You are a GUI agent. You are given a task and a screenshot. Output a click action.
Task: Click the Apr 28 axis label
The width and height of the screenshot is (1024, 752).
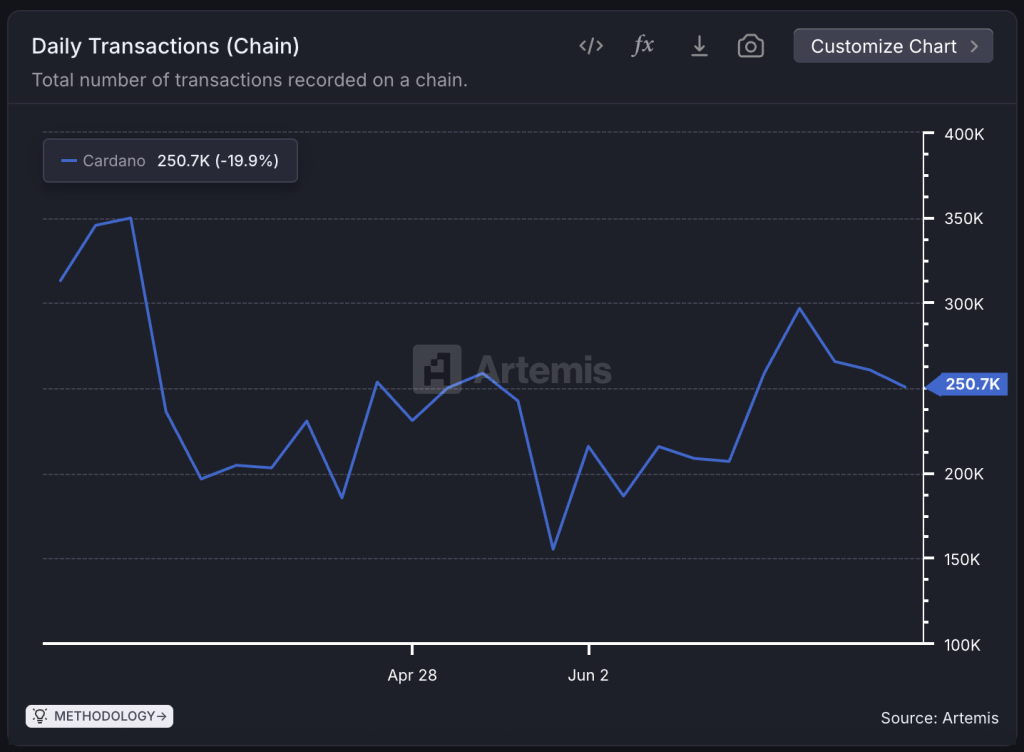pos(412,675)
